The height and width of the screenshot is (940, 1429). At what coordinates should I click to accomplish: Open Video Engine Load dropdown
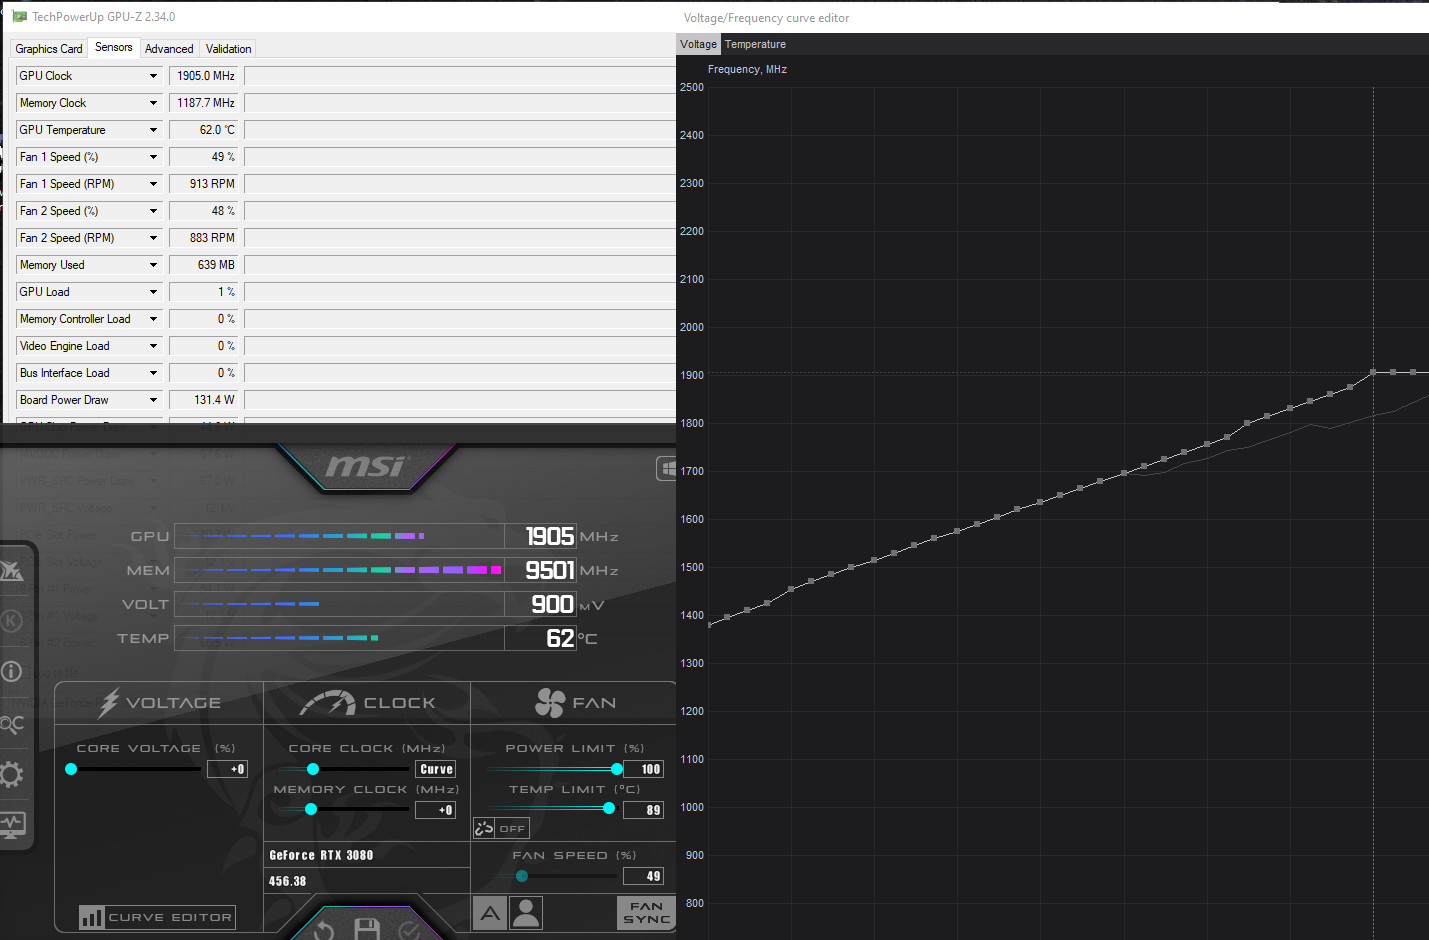pyautogui.click(x=153, y=346)
